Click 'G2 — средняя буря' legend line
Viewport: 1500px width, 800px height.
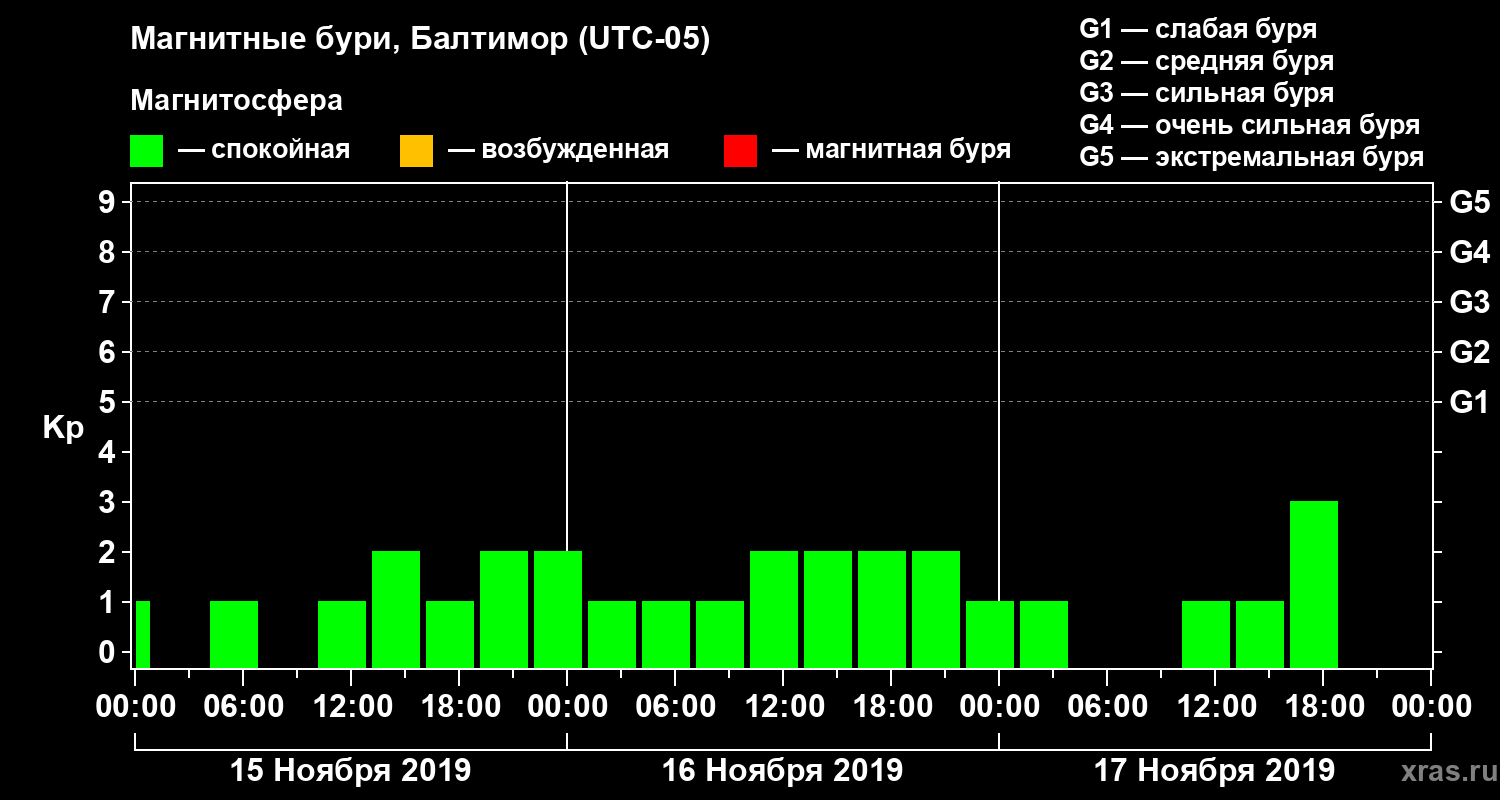click(x=1206, y=61)
